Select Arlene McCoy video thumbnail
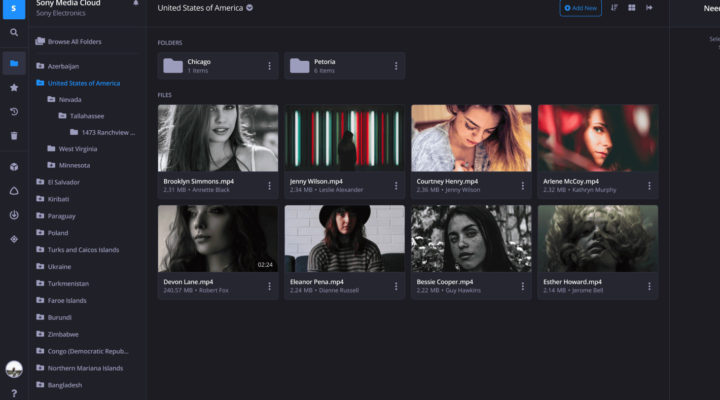This screenshot has width=720, height=400. coord(598,138)
